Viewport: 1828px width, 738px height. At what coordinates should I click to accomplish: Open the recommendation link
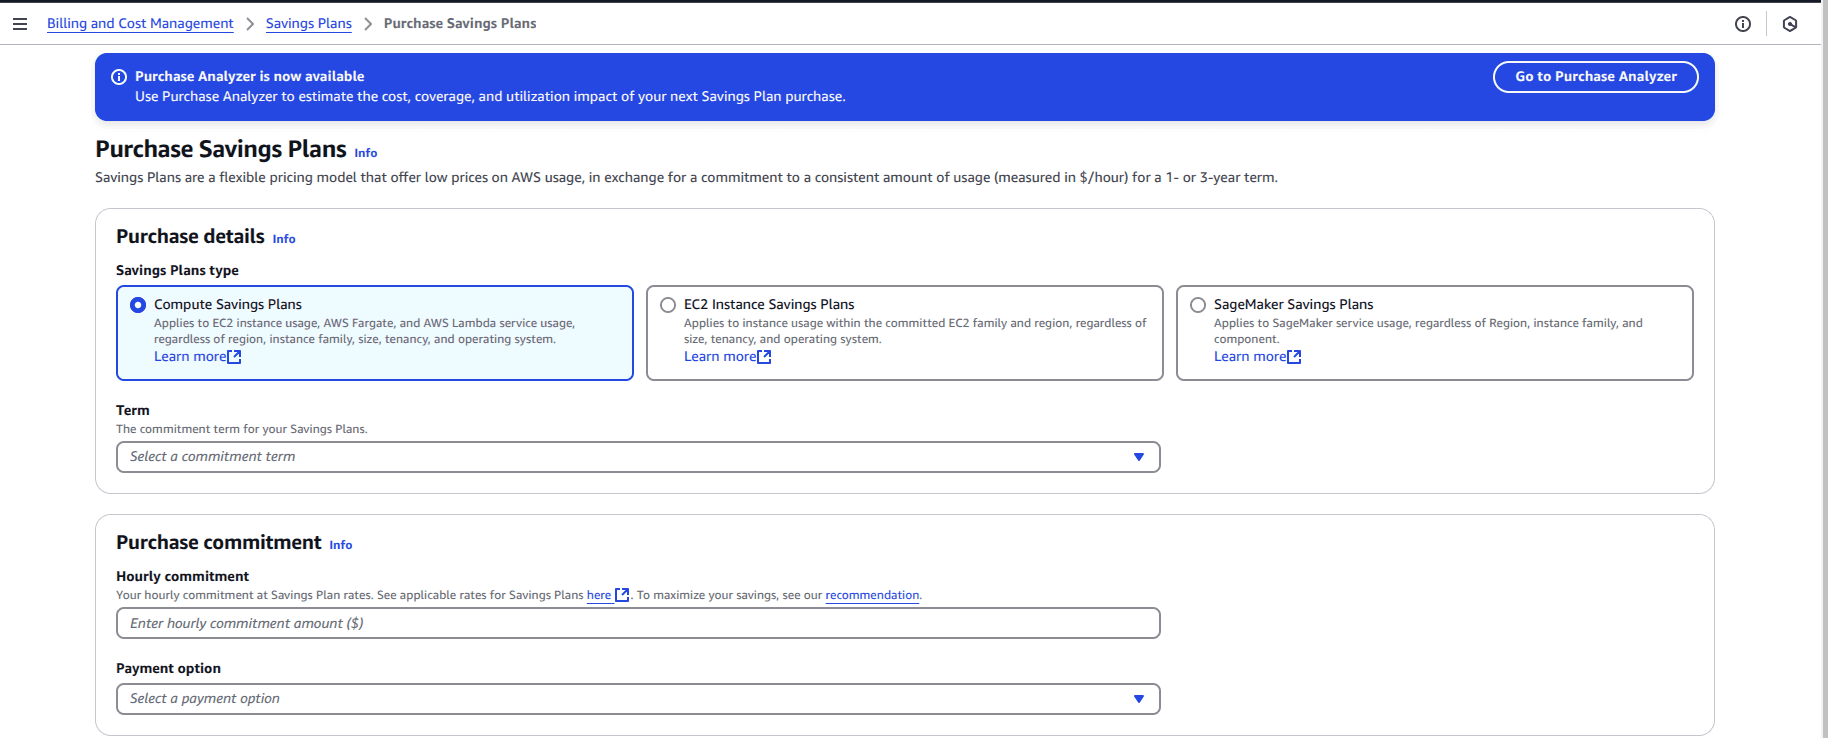pyautogui.click(x=872, y=595)
